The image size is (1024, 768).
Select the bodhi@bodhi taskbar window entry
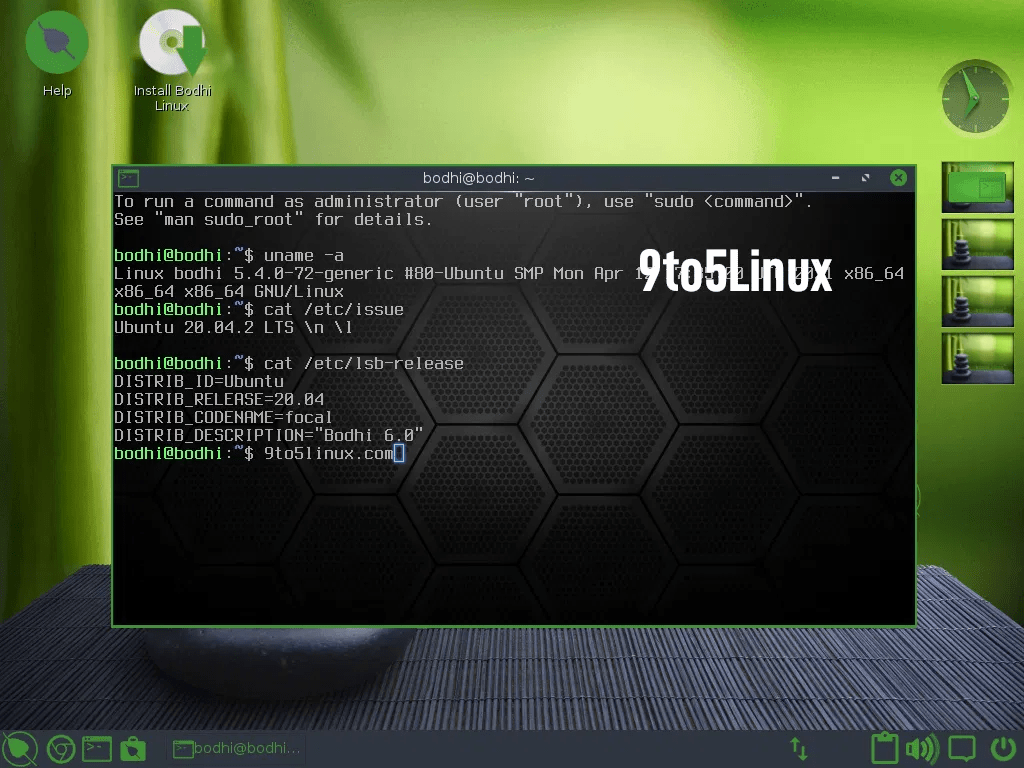pyautogui.click(x=236, y=748)
